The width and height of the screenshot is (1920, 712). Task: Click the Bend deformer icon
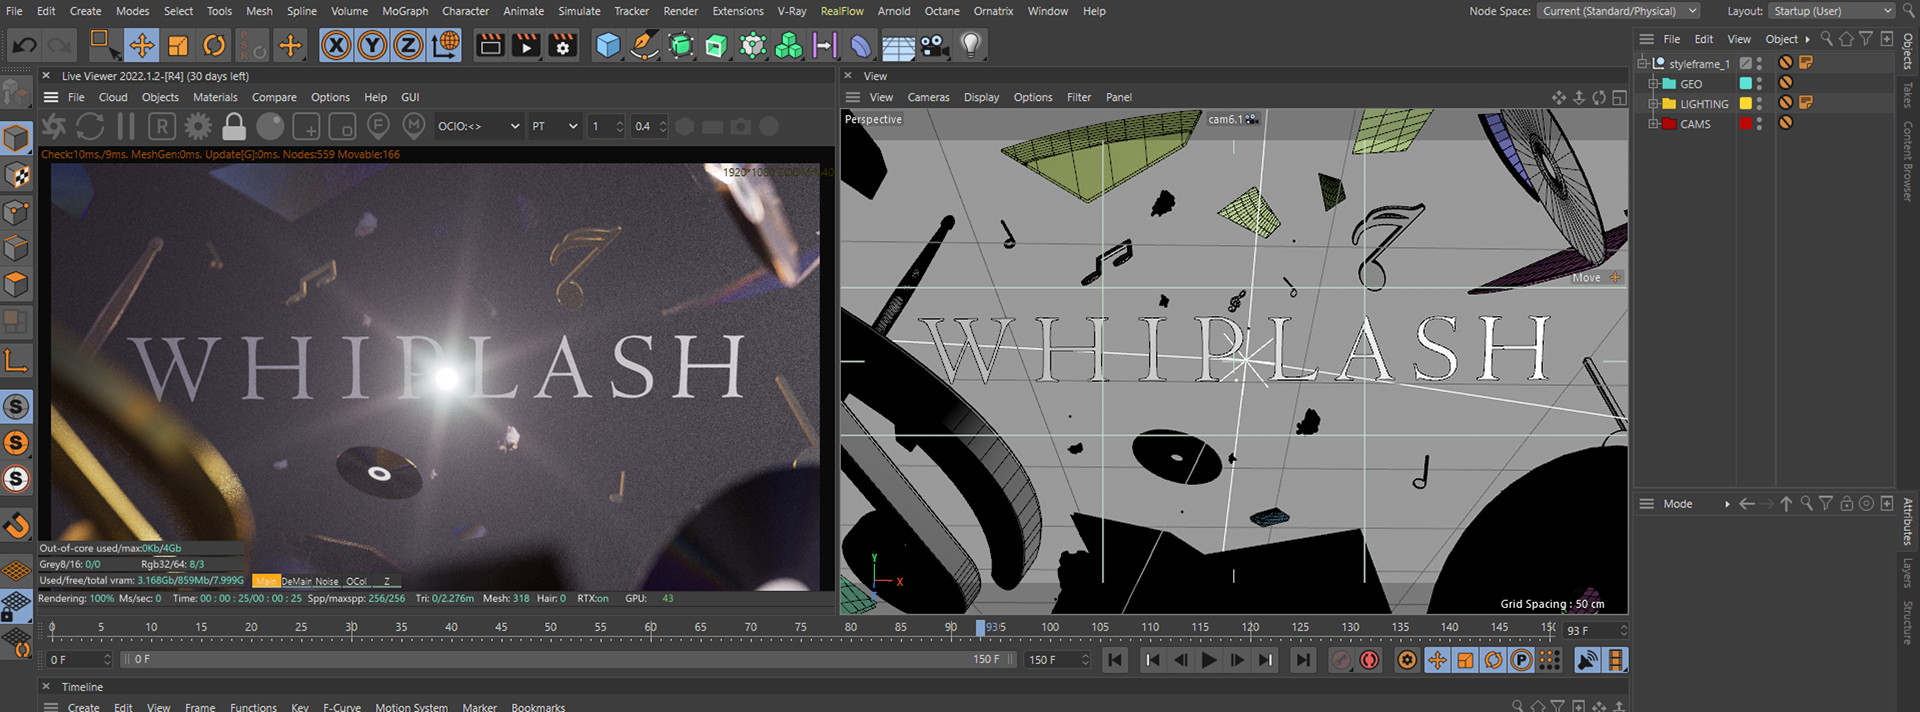tap(861, 45)
